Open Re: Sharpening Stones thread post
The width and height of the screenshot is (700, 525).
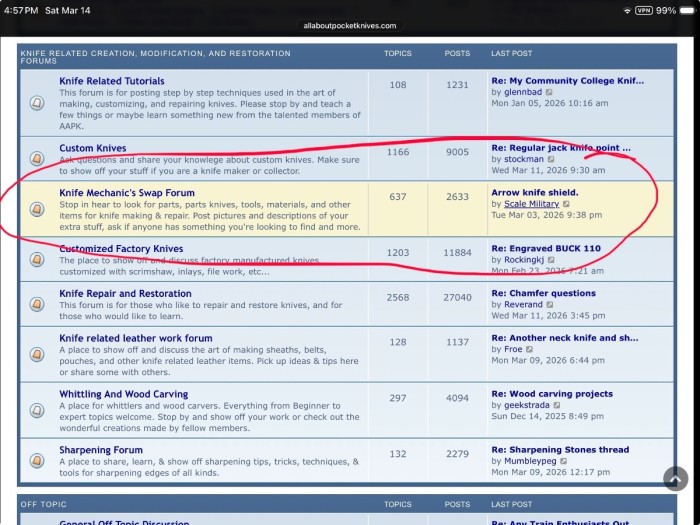pos(560,450)
